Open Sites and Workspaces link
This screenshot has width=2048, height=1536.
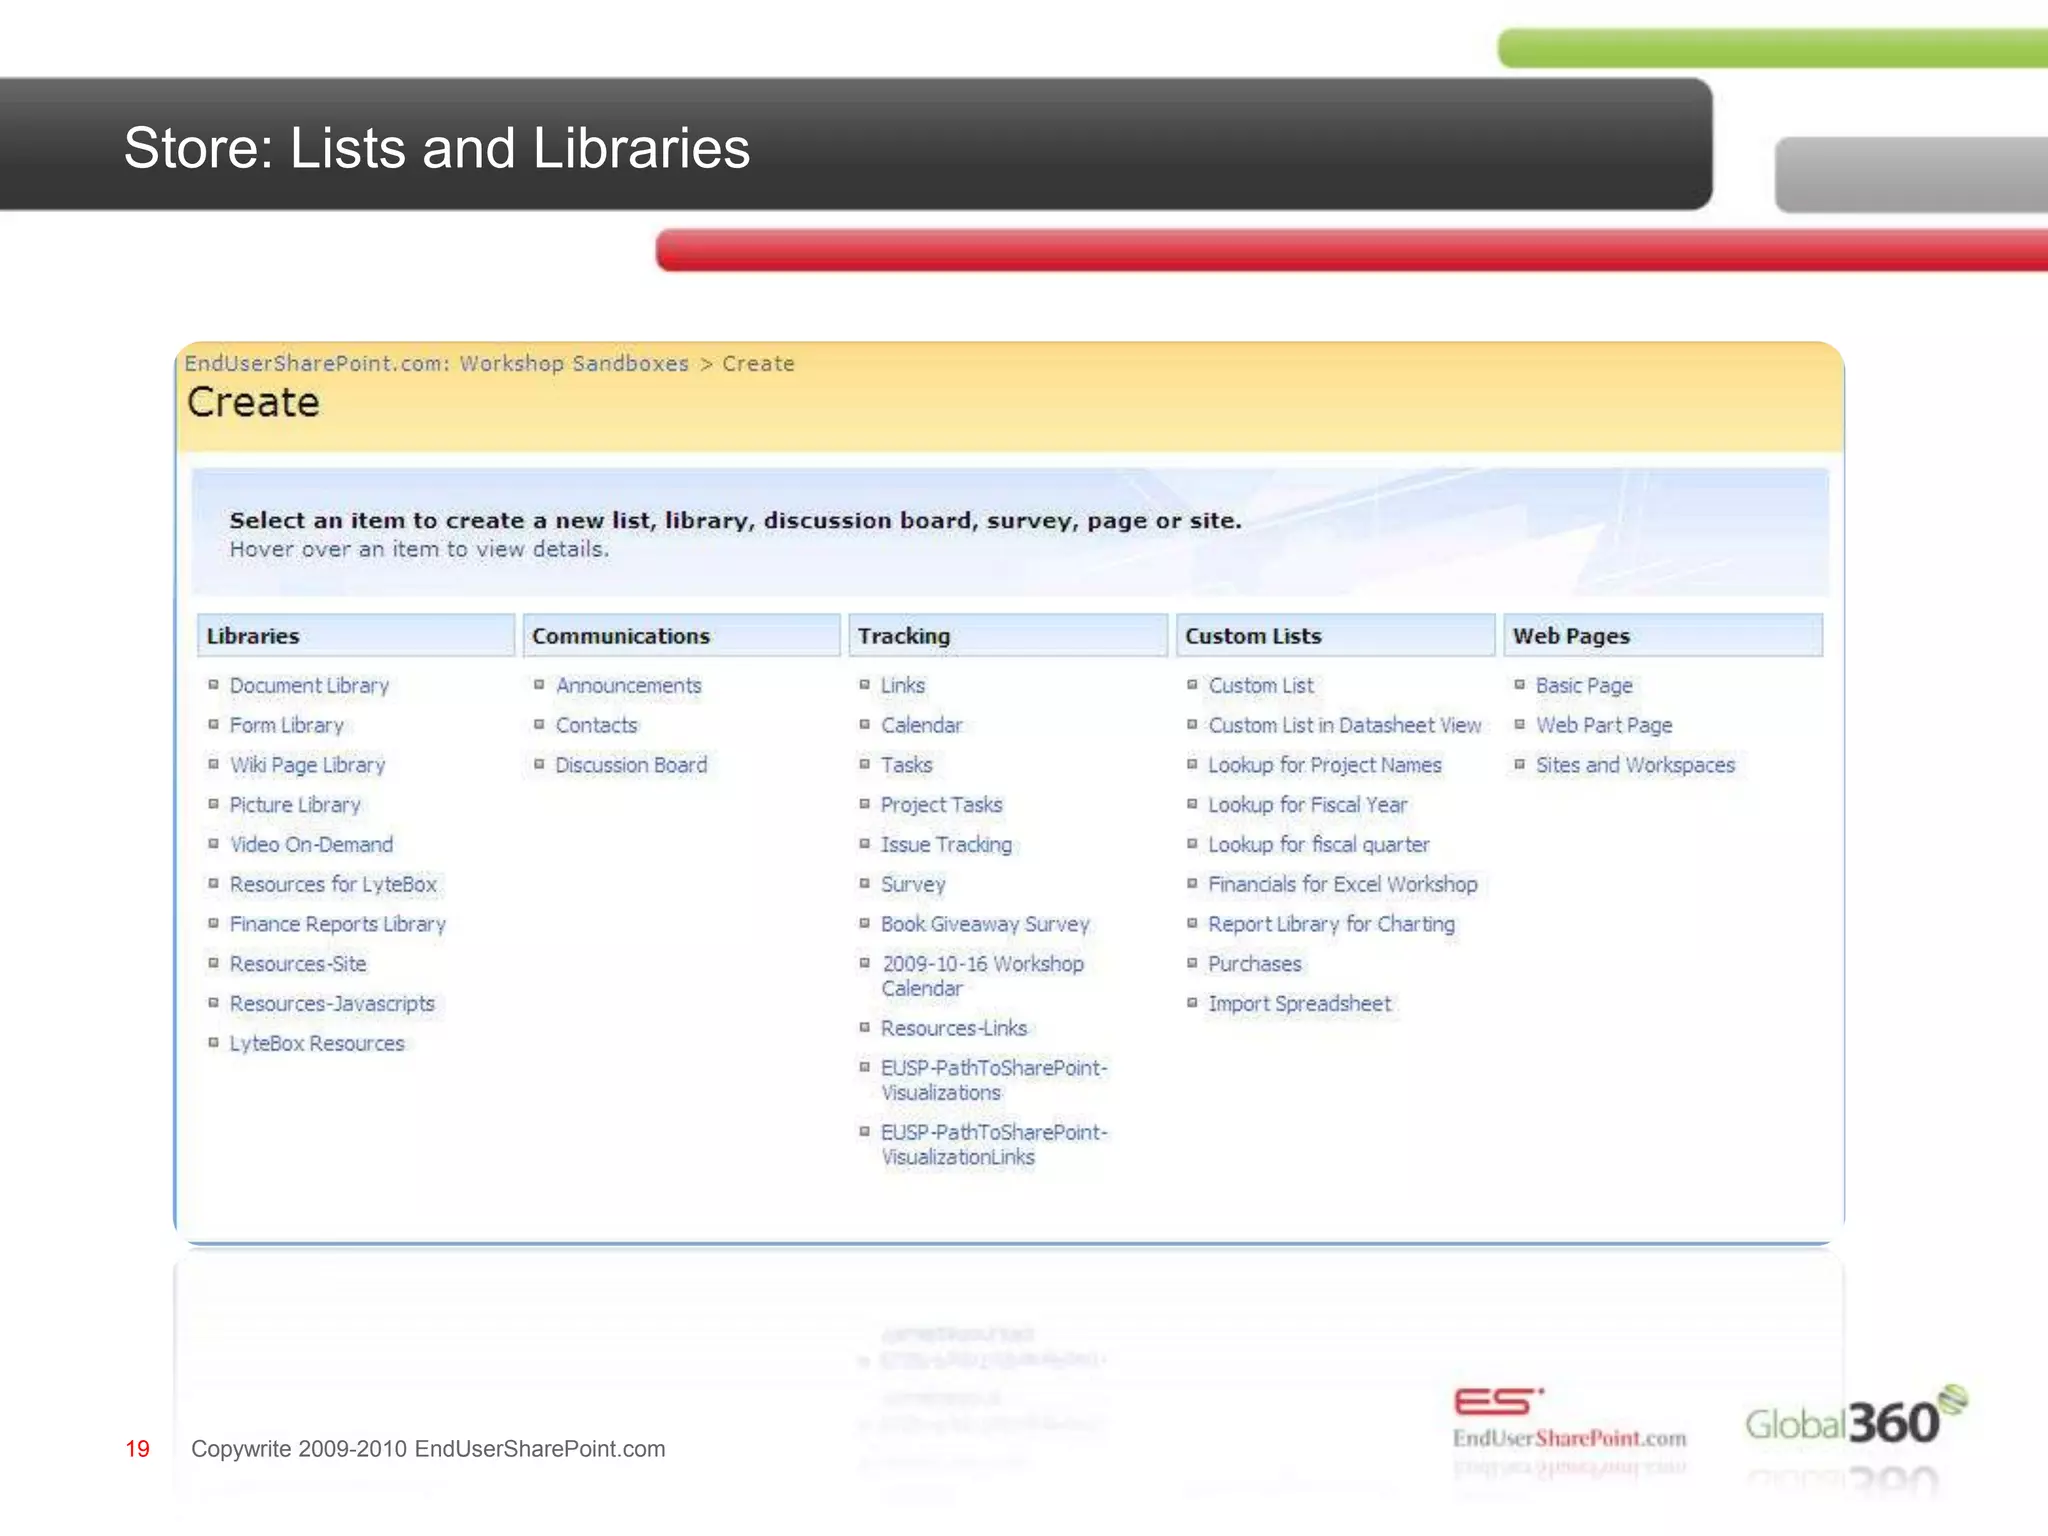point(1635,766)
